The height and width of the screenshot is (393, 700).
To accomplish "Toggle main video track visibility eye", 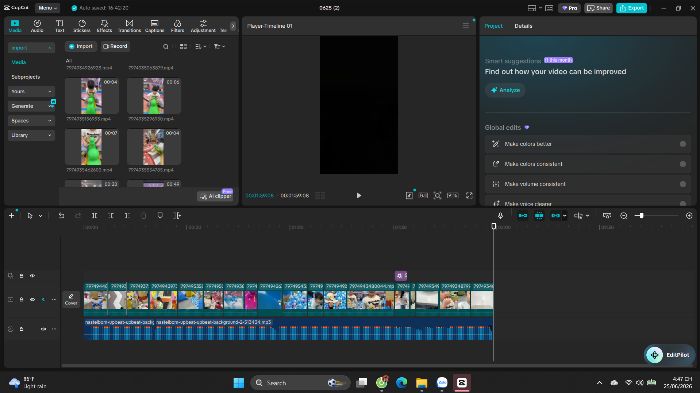I will pos(32,300).
